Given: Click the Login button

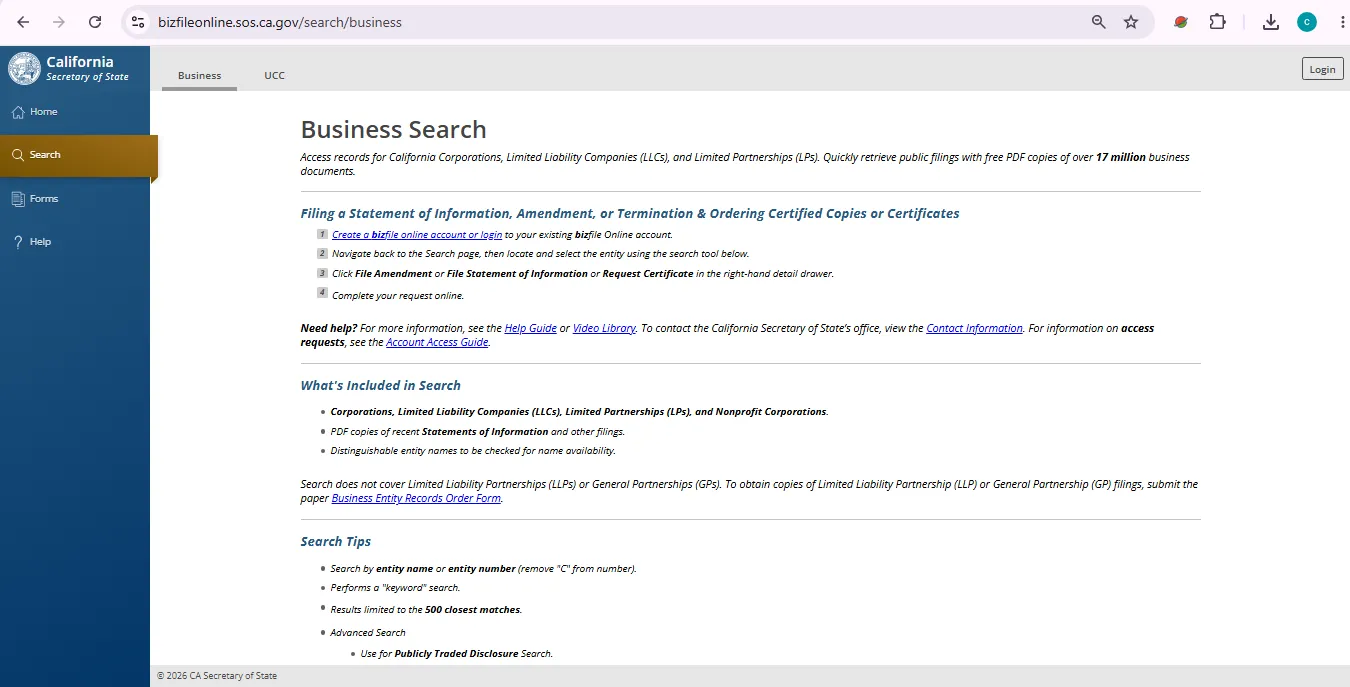Looking at the screenshot, I should tap(1322, 69).
